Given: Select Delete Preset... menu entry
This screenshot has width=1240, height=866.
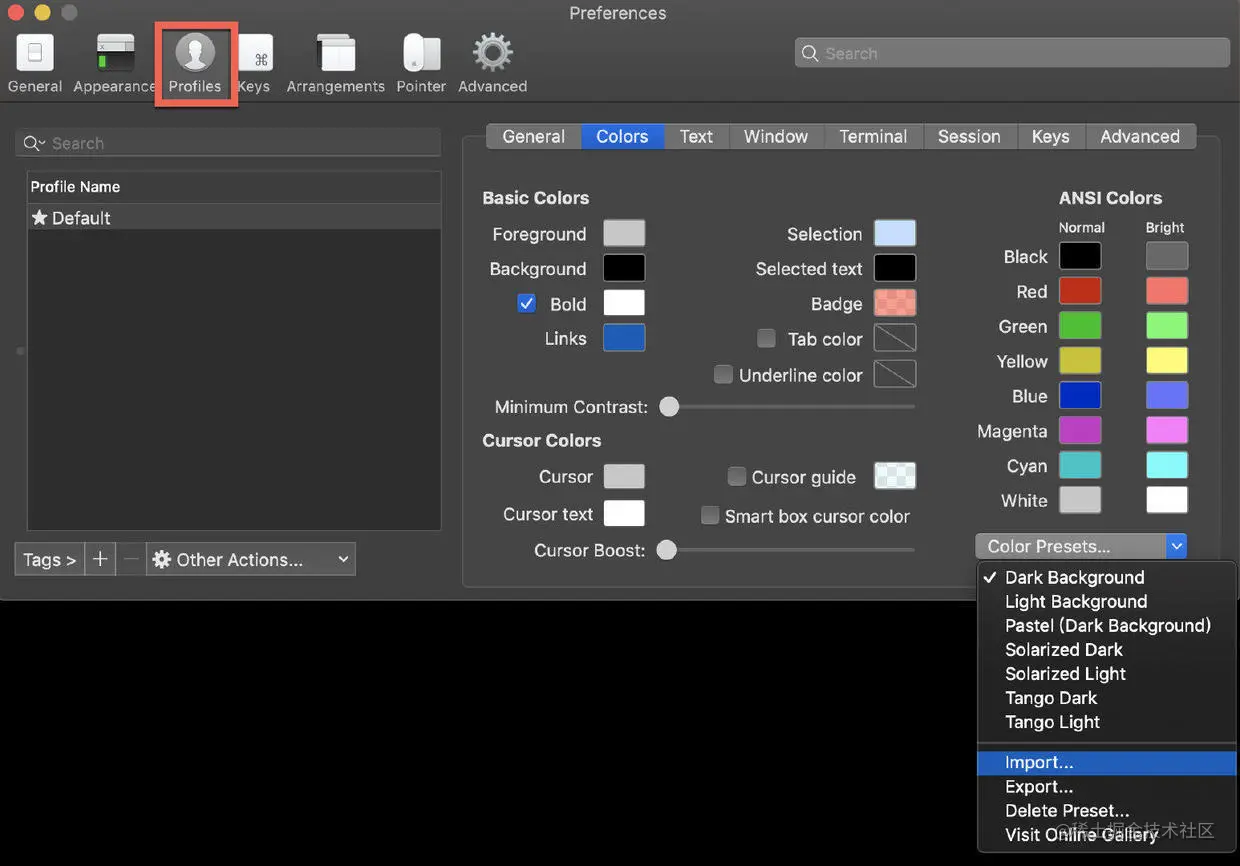Looking at the screenshot, I should pyautogui.click(x=1107, y=810).
